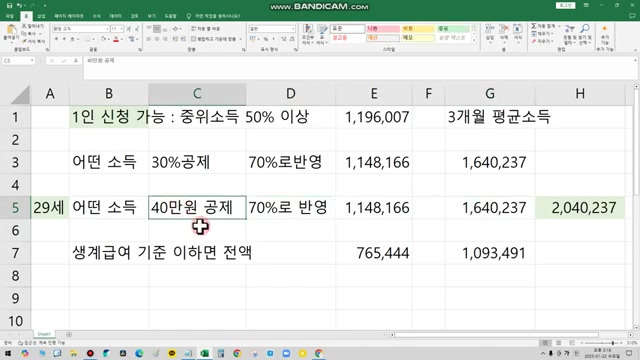This screenshot has height=360, width=640.
Task: Align cell text to the left
Action: [149, 39]
